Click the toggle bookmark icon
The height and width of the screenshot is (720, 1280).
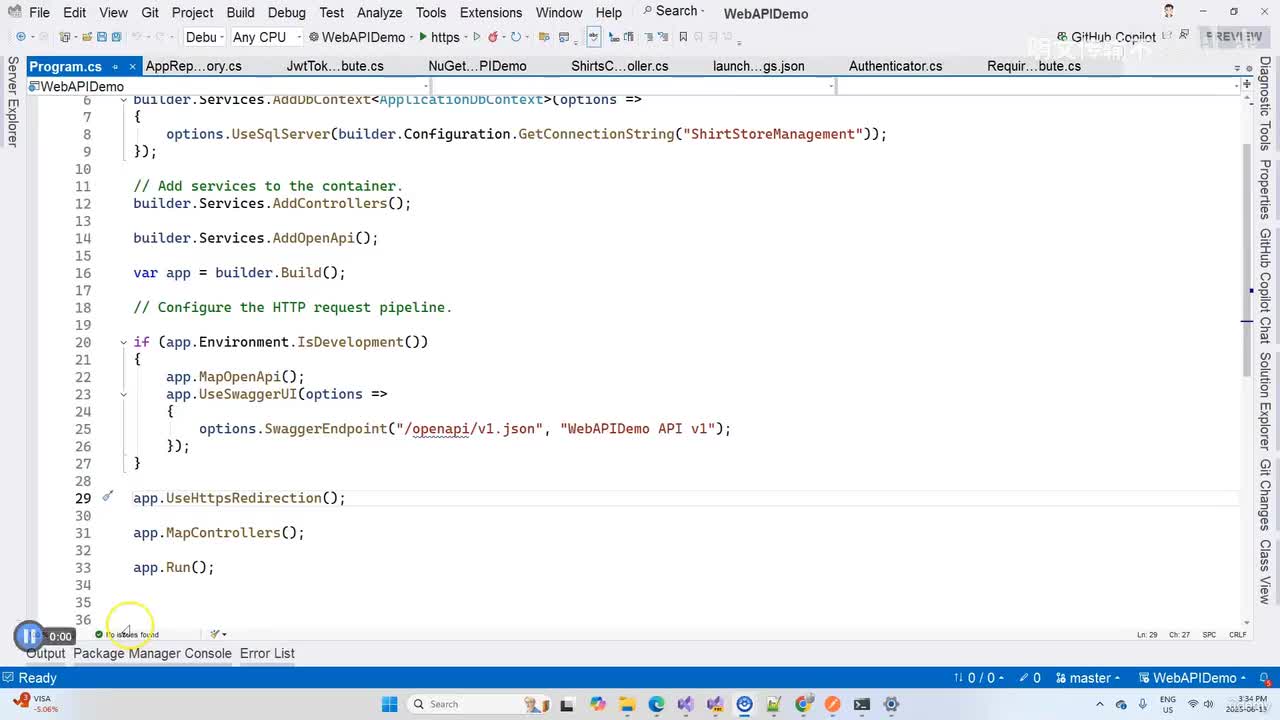[683, 37]
